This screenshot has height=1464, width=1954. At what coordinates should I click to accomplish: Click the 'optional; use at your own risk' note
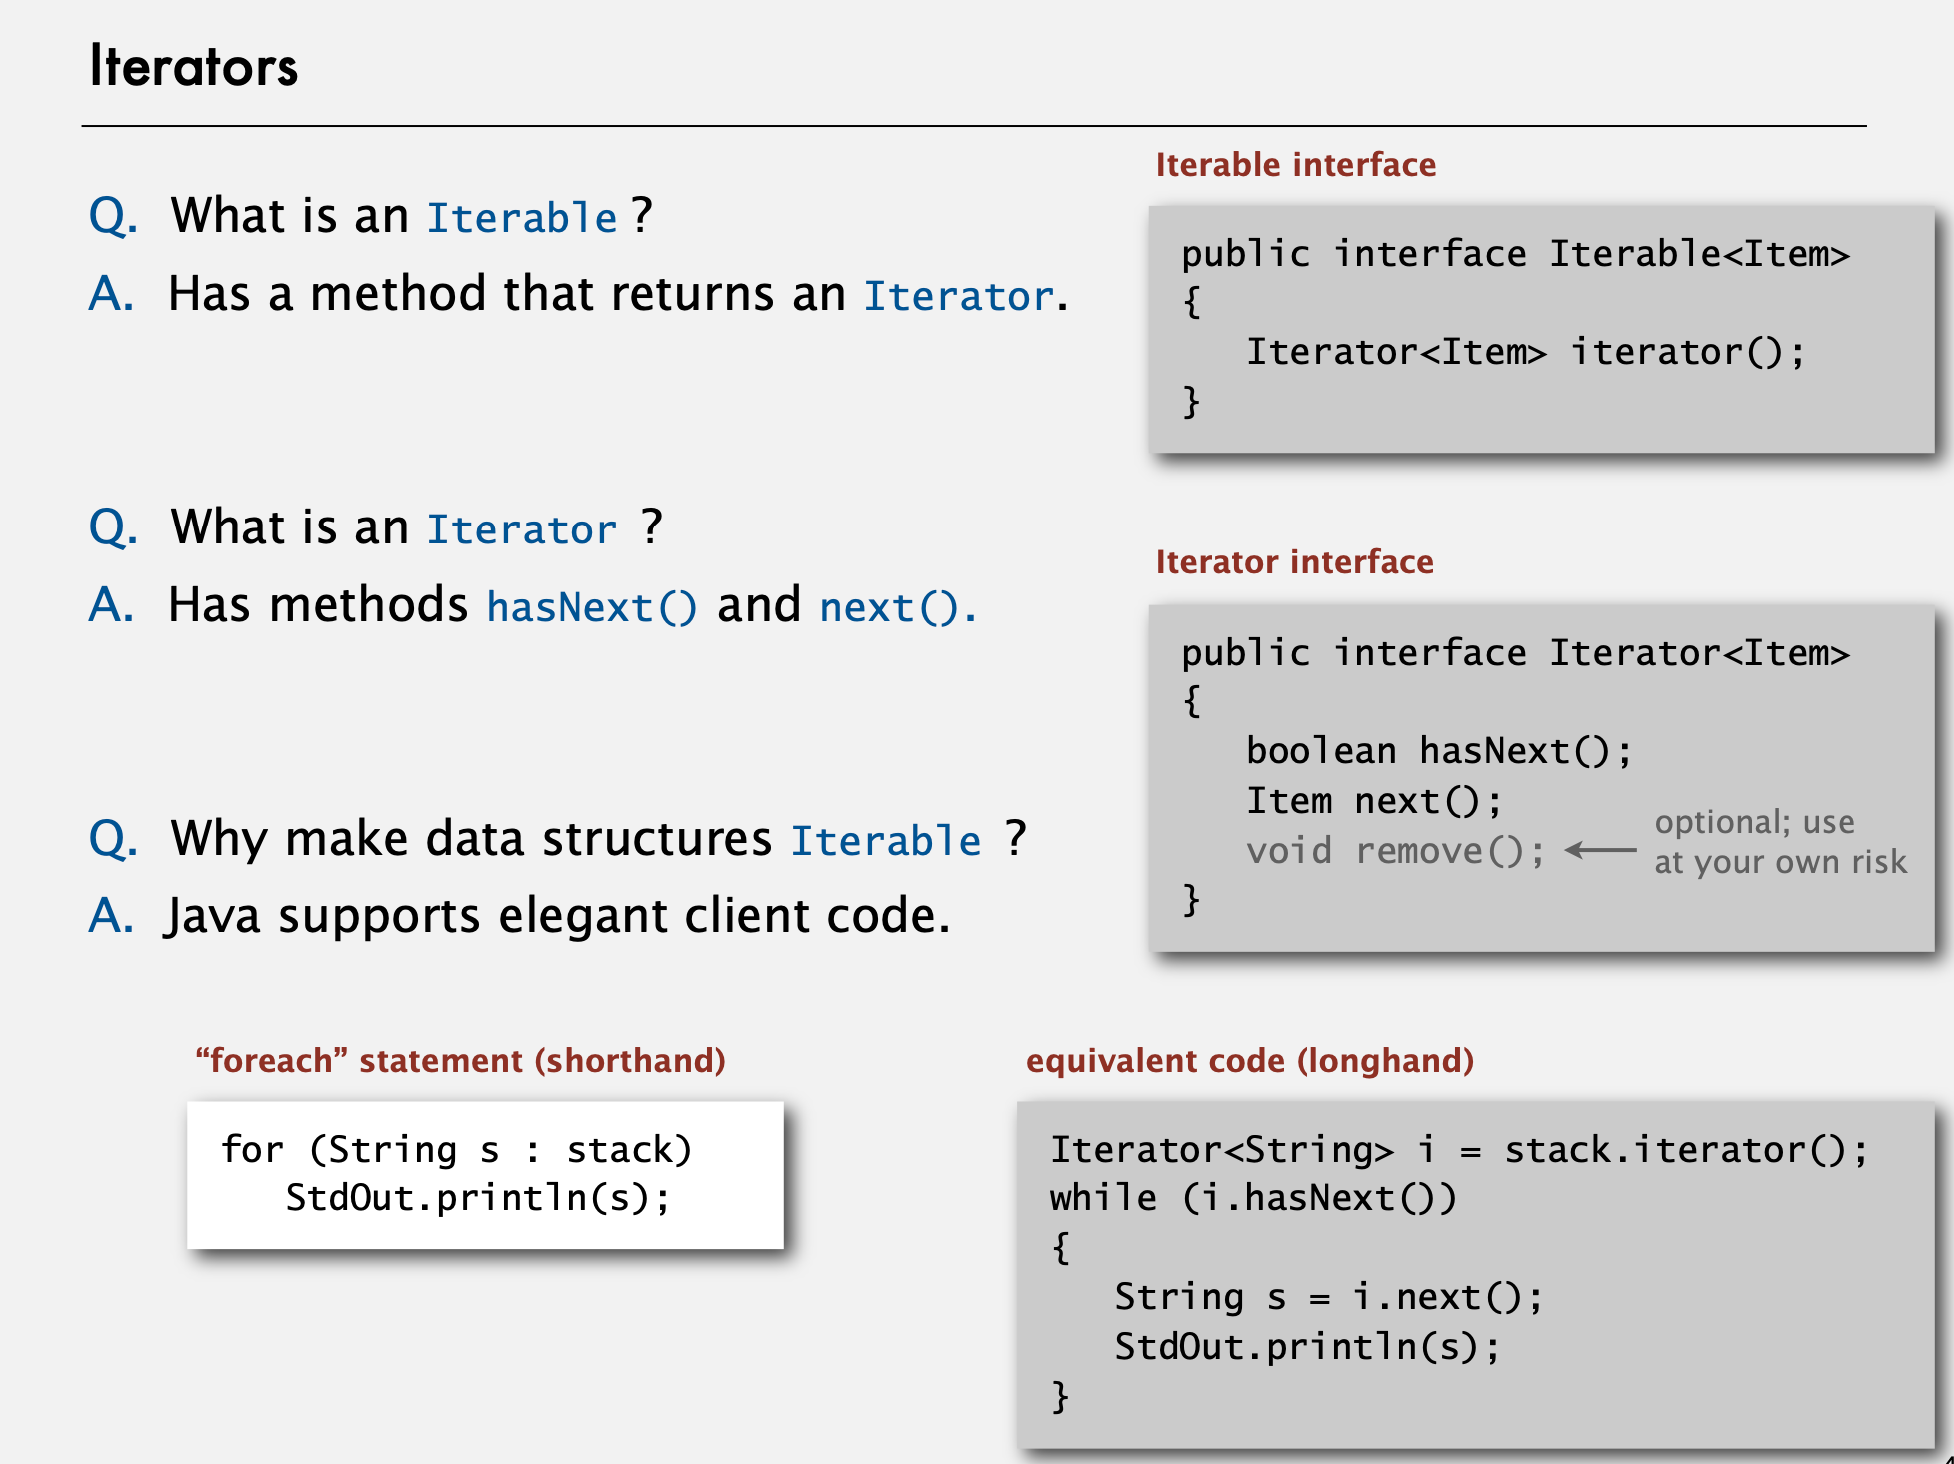pyautogui.click(x=1779, y=841)
